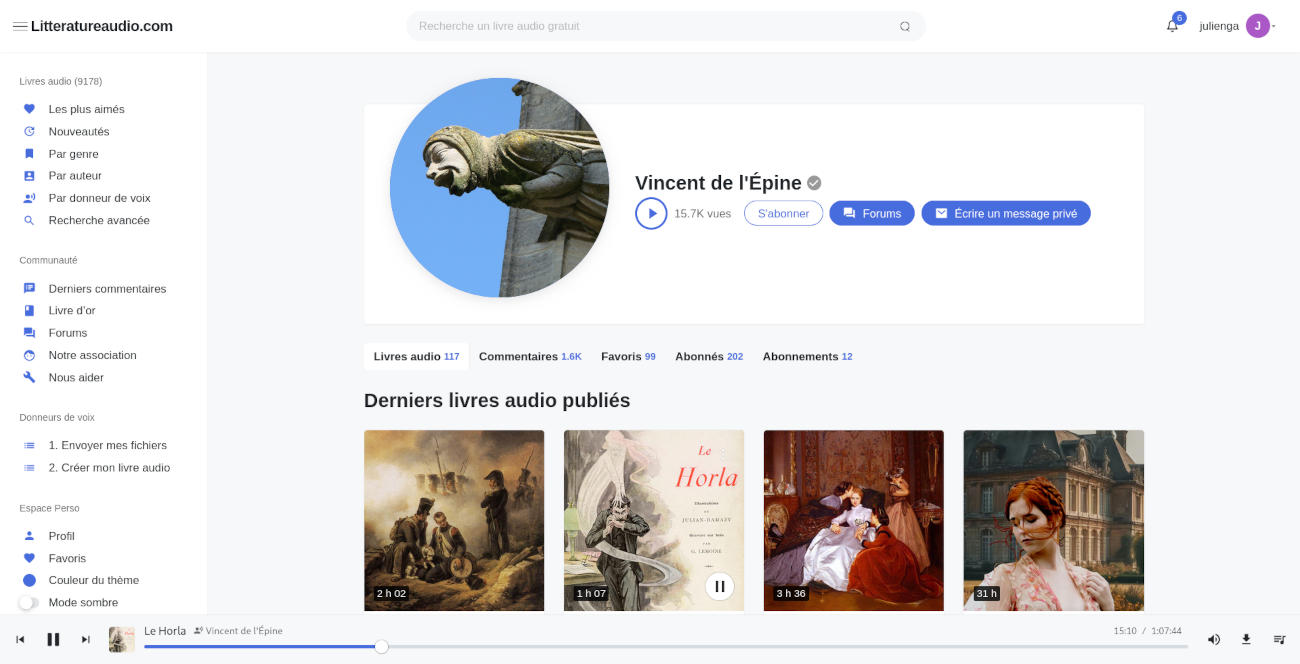
Task: Open the hamburger menu next to site logo
Action: (19, 26)
